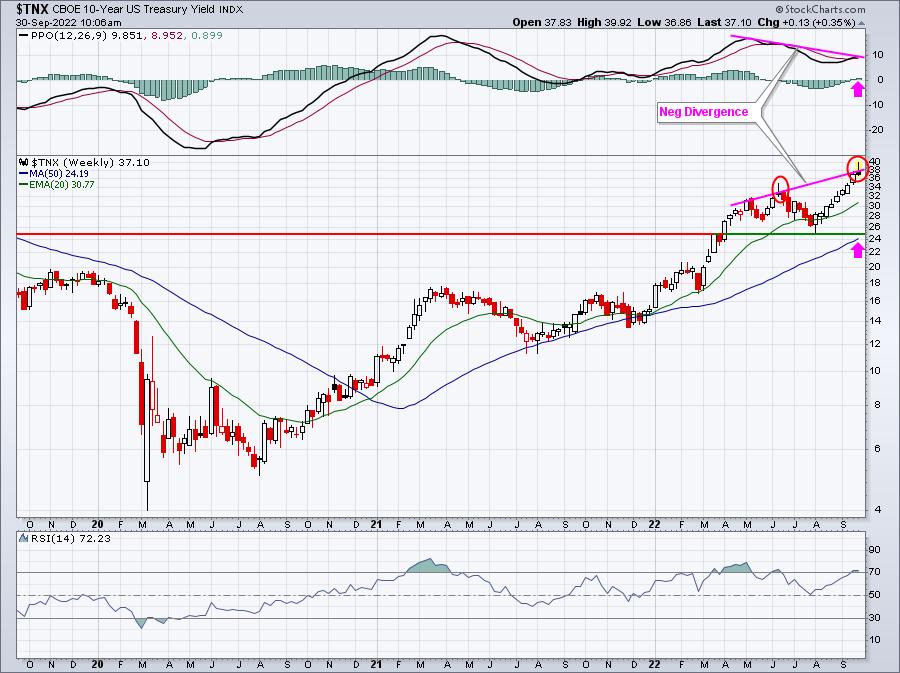
Task: Click the Neg Divergence callout label
Action: coord(703,112)
